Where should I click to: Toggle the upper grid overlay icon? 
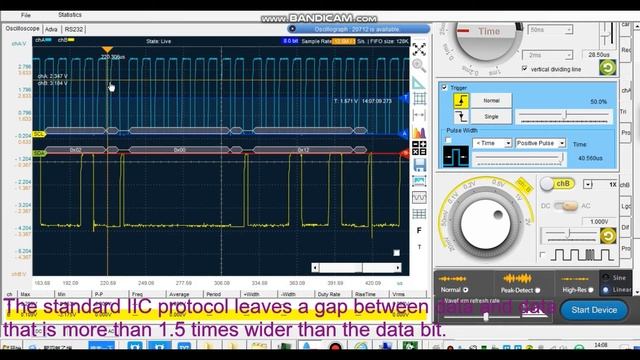419,98
